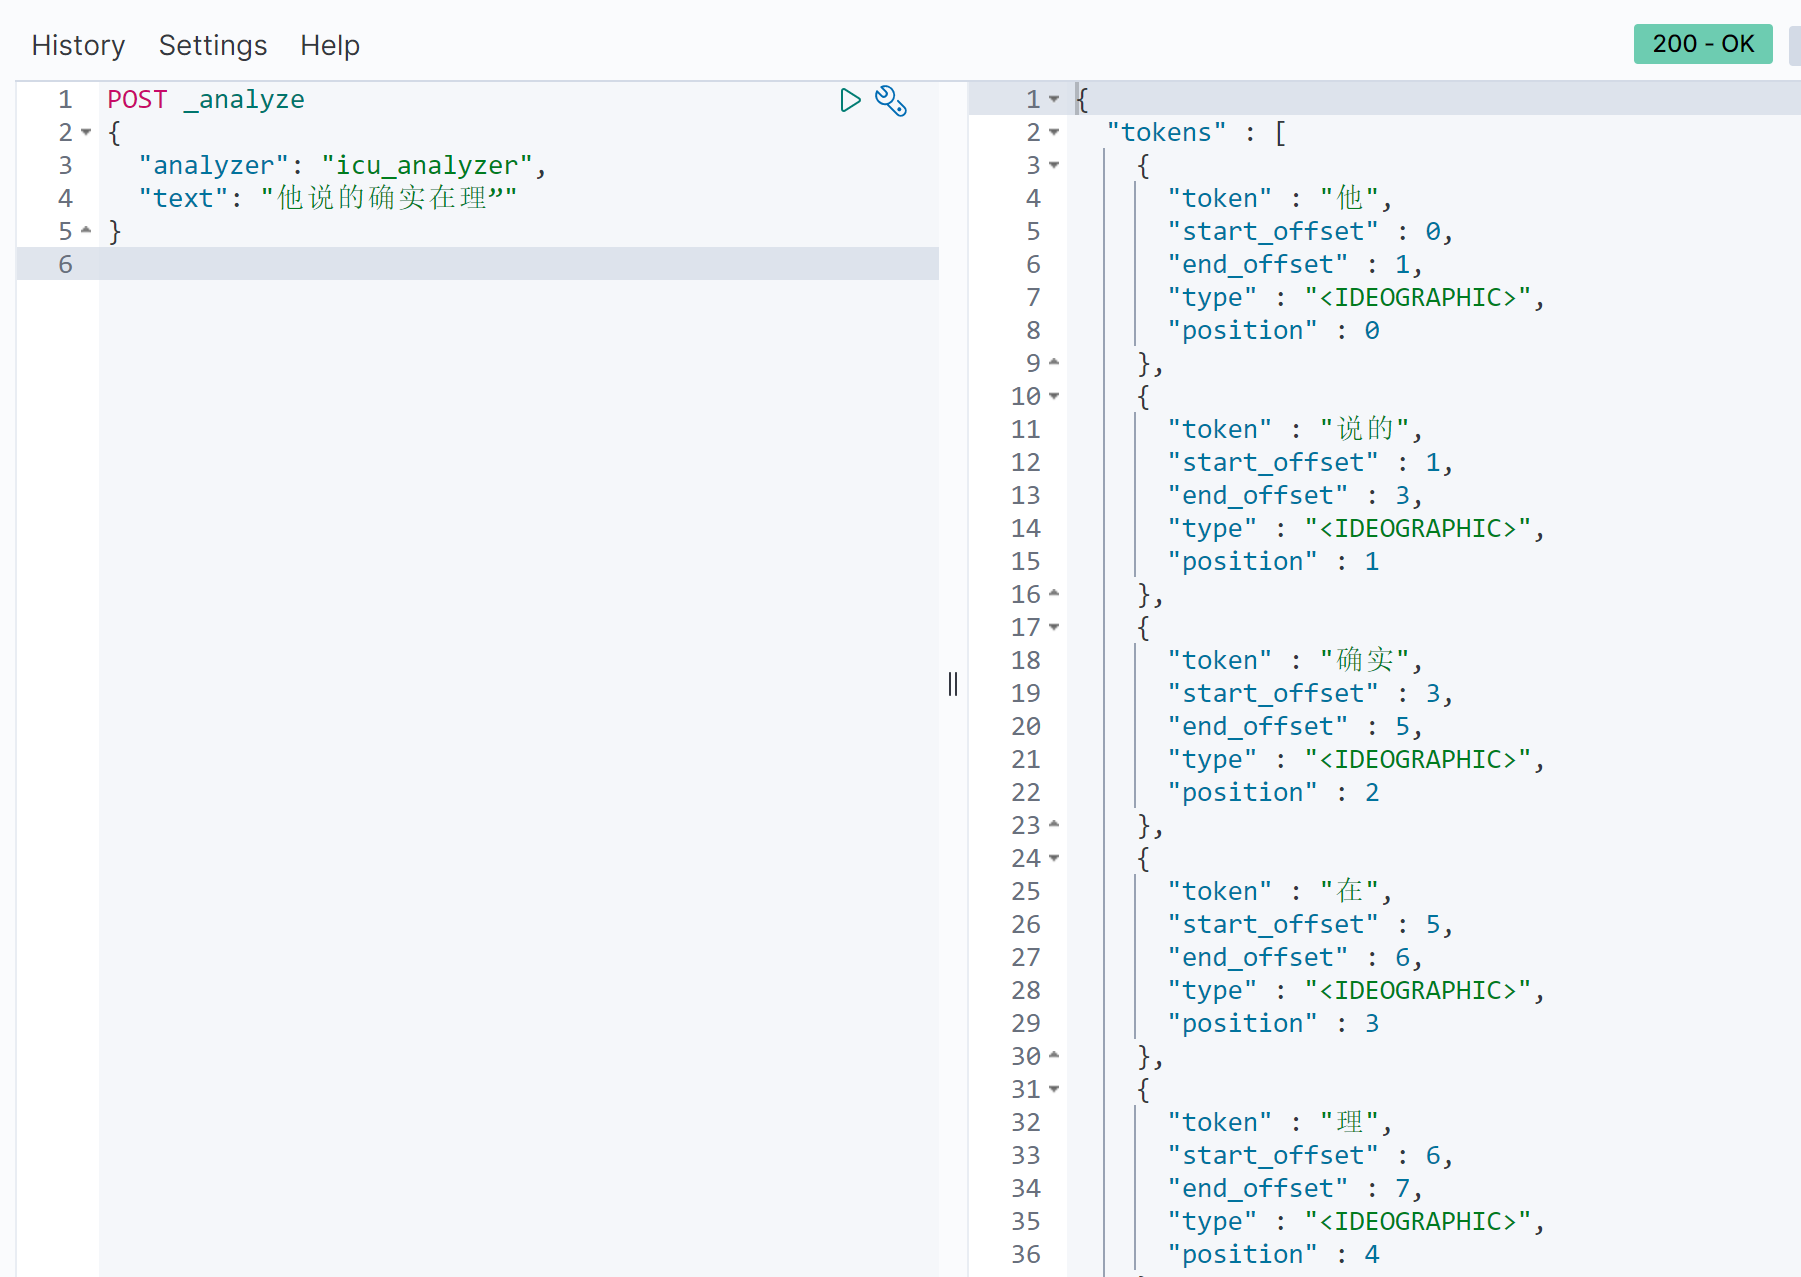Click fold arrow at response line 9

click(1054, 363)
